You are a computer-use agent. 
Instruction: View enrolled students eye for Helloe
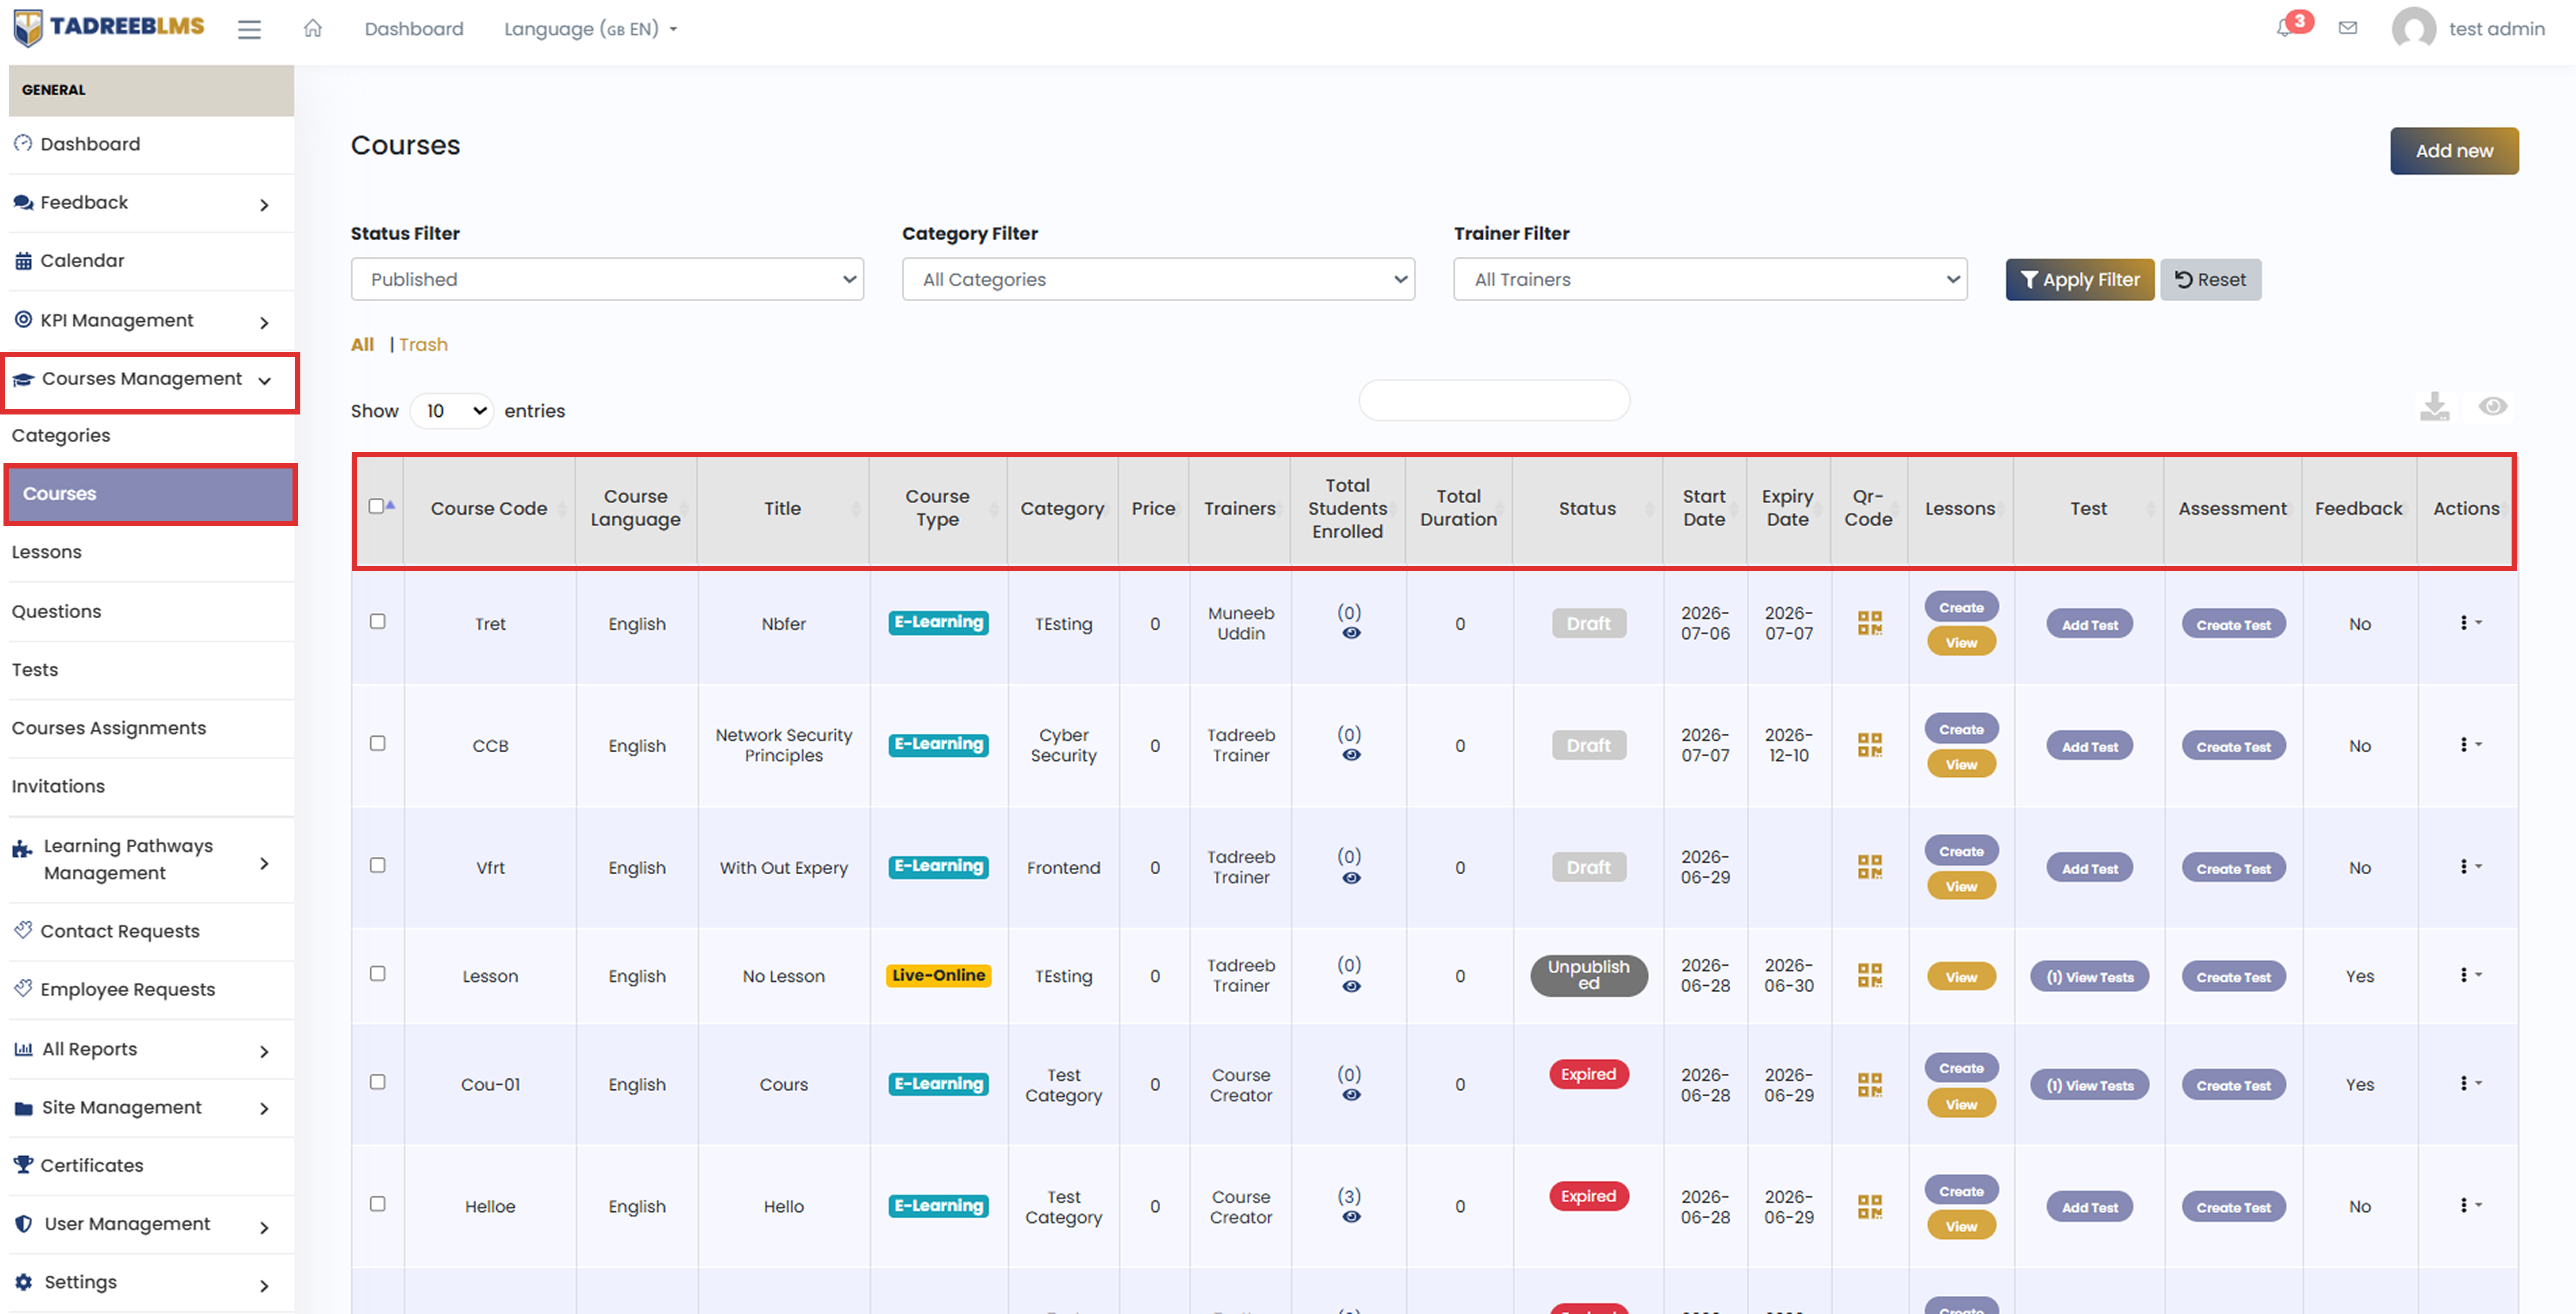[1351, 1217]
